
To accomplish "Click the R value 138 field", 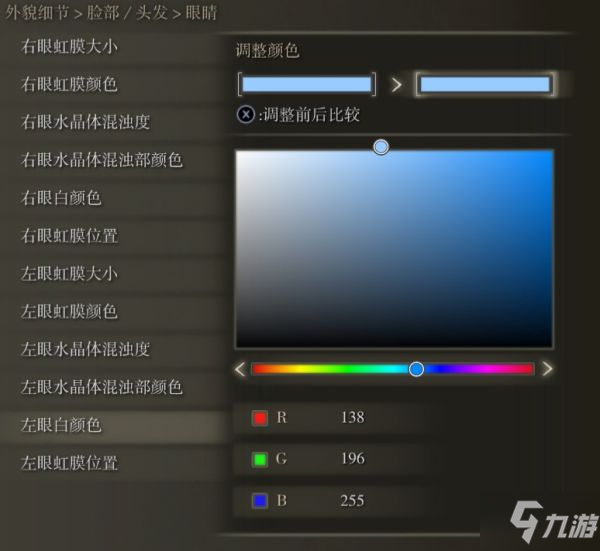I will (352, 417).
